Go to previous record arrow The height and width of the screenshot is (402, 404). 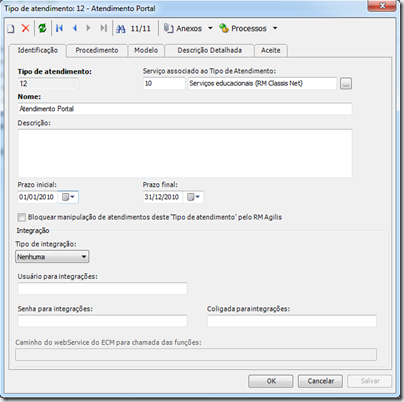pos(75,28)
